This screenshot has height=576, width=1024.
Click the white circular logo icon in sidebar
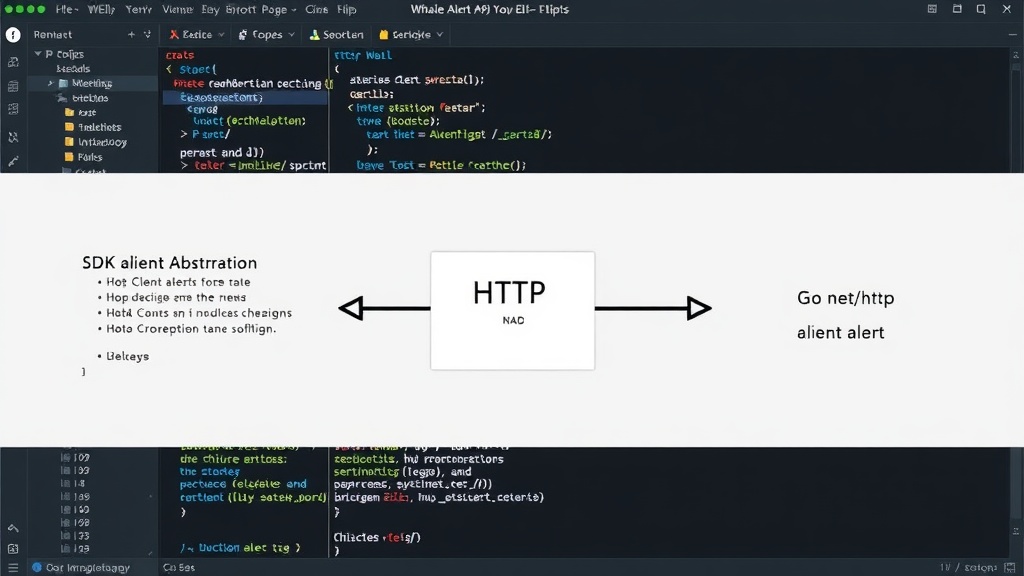(x=13, y=35)
